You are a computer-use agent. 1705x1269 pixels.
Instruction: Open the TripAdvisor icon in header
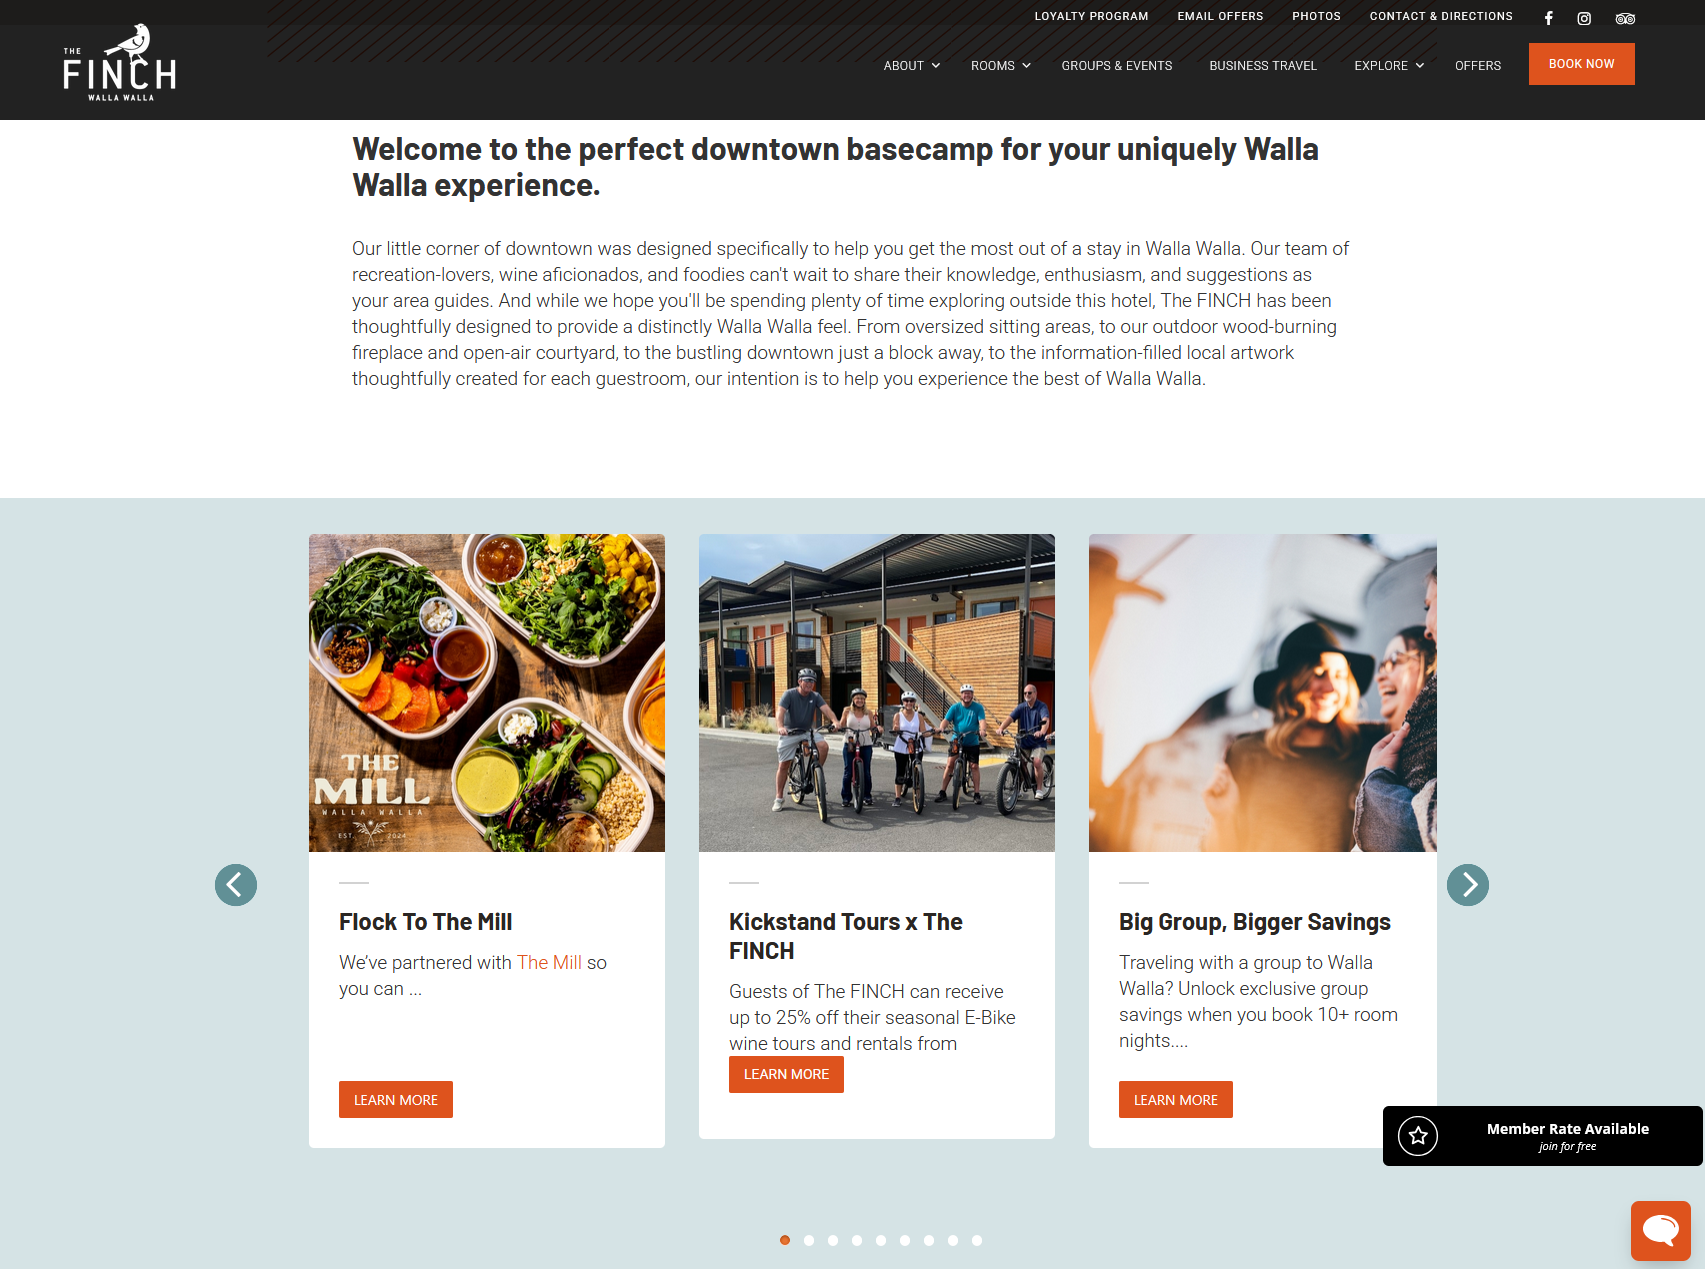coord(1625,18)
